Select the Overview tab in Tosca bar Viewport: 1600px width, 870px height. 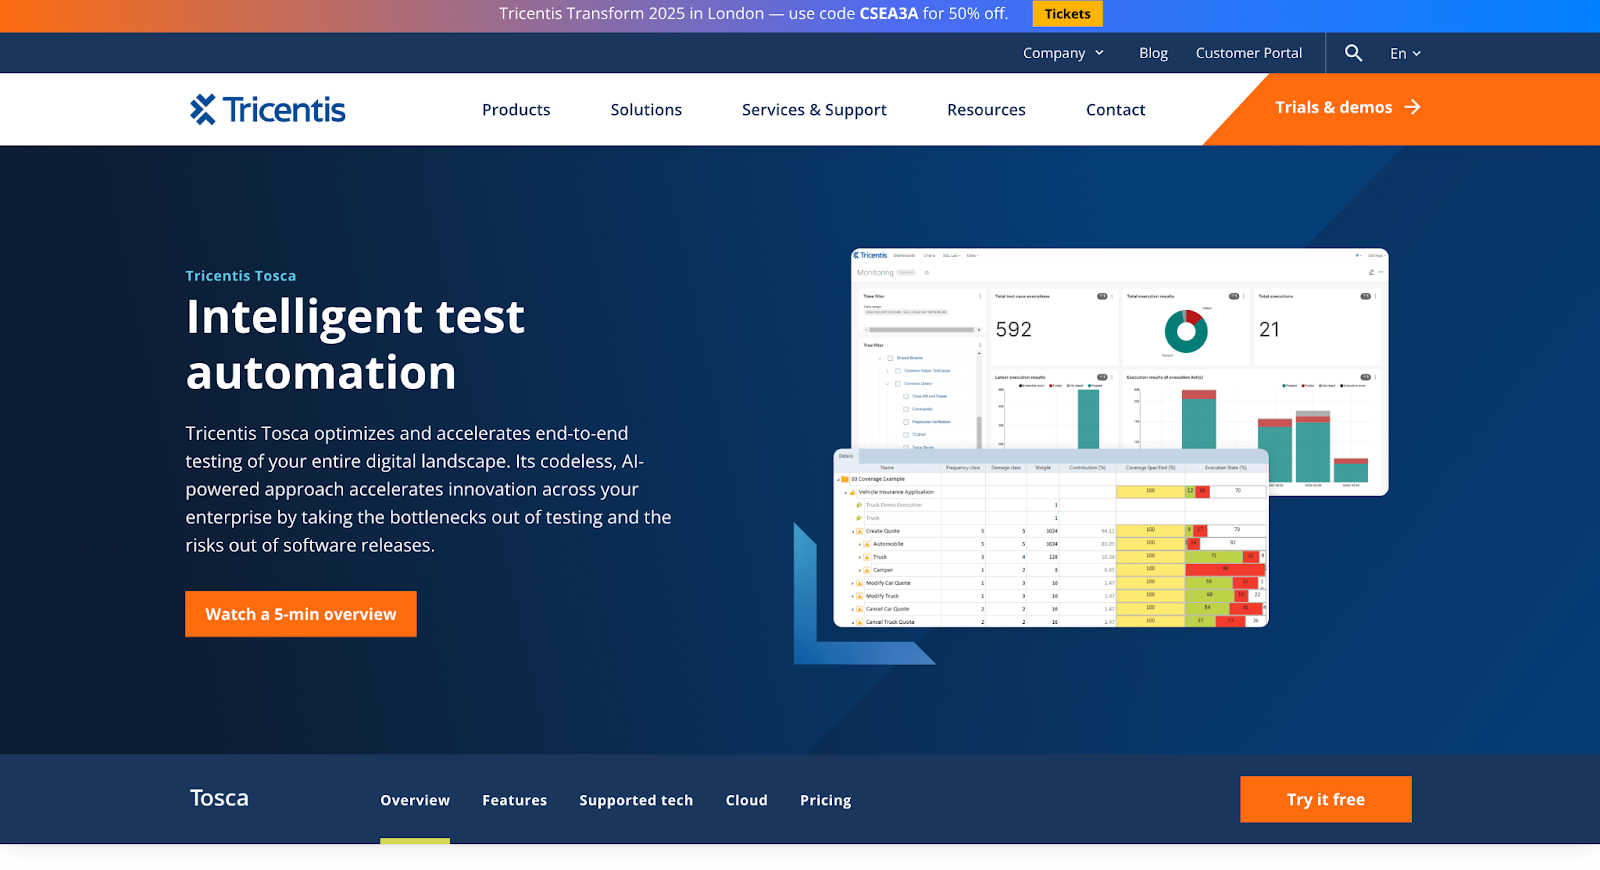(x=415, y=800)
